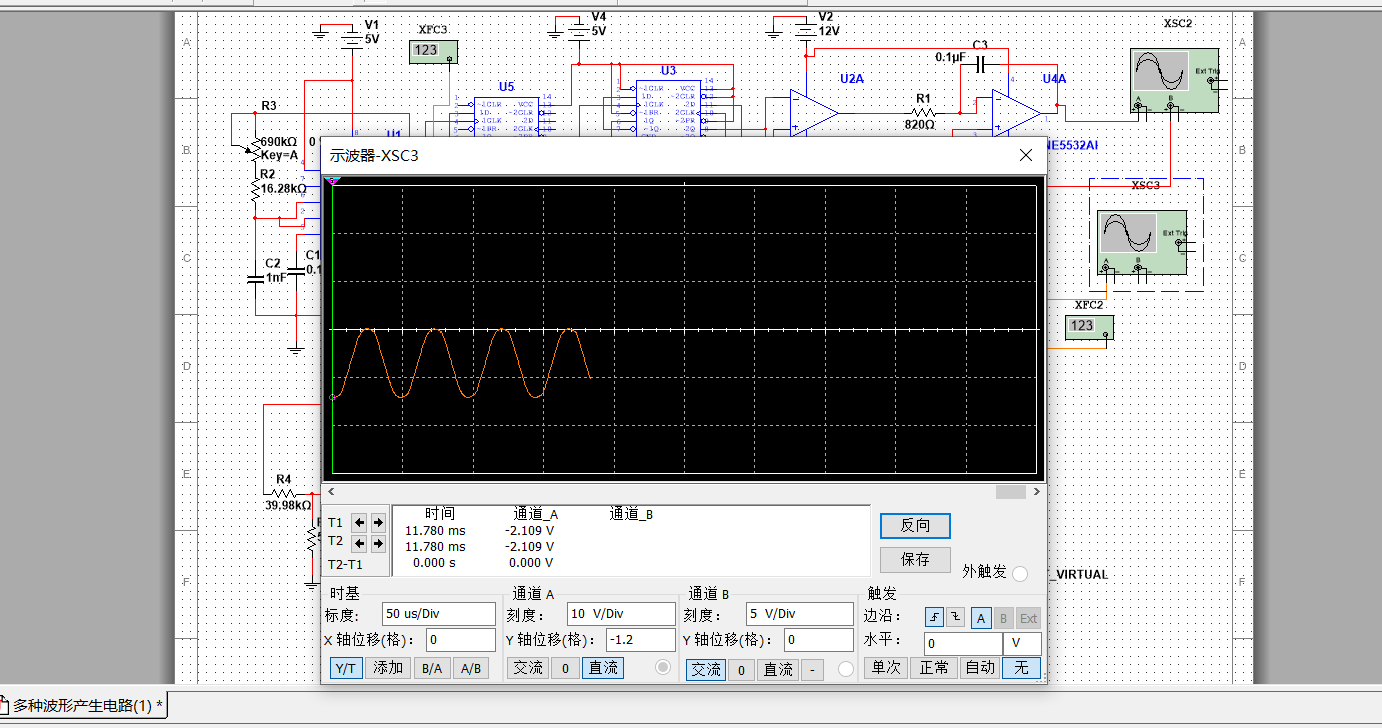Open the XFC2 frequency counter instrument

[x=1088, y=327]
